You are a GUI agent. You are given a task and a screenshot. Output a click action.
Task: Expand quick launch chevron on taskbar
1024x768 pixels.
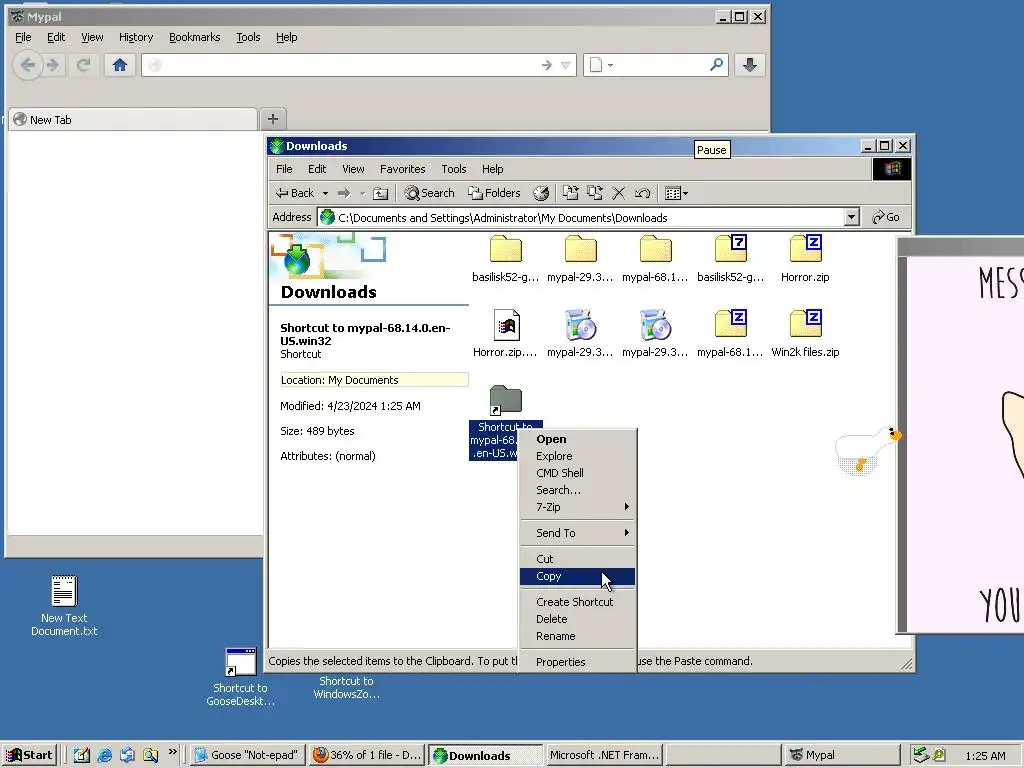(x=173, y=752)
